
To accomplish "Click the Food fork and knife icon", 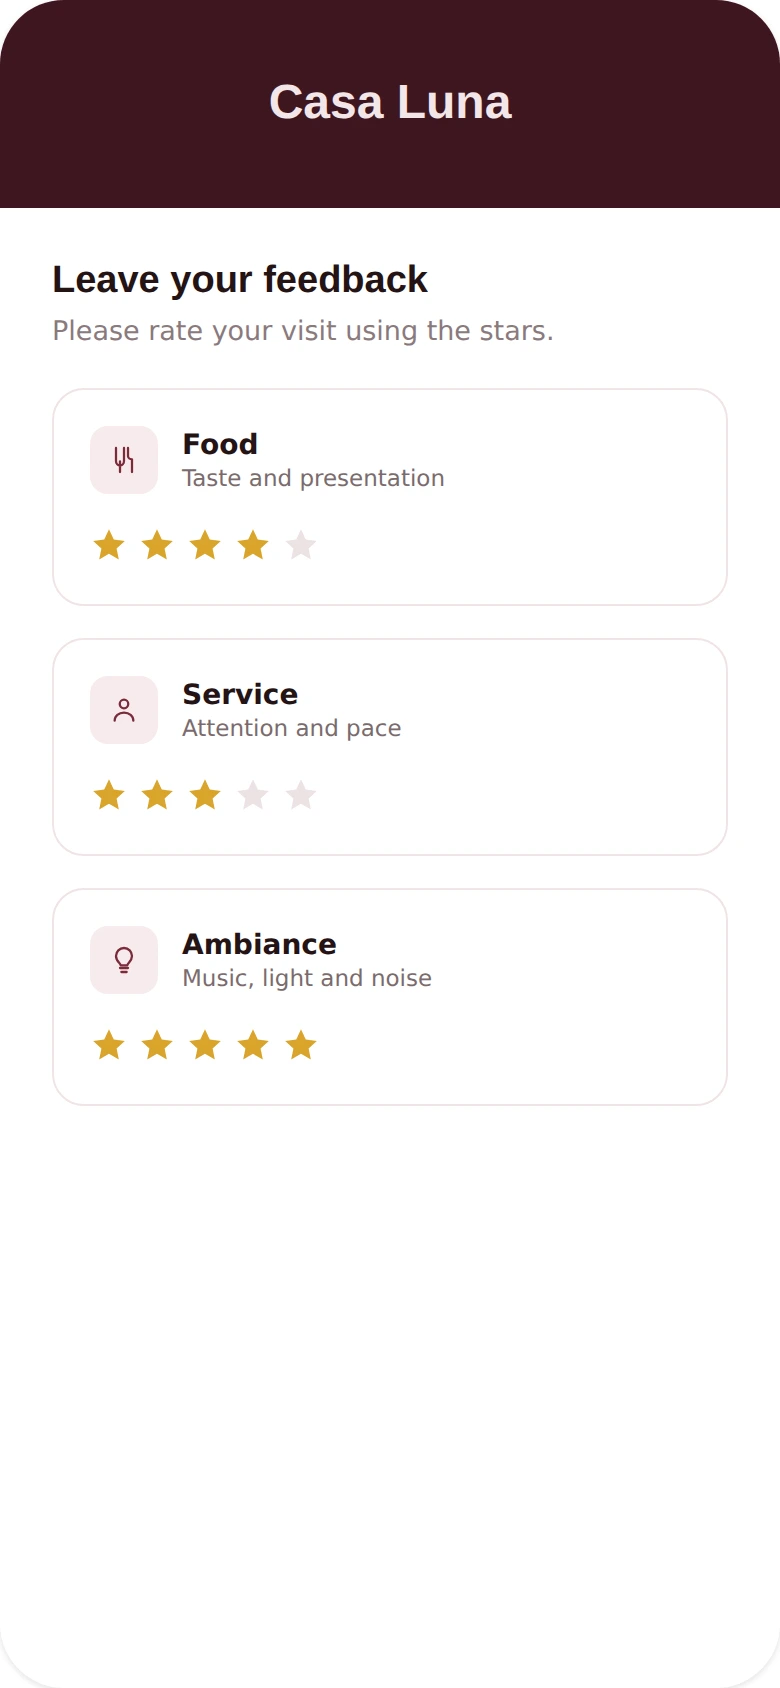I will (124, 460).
